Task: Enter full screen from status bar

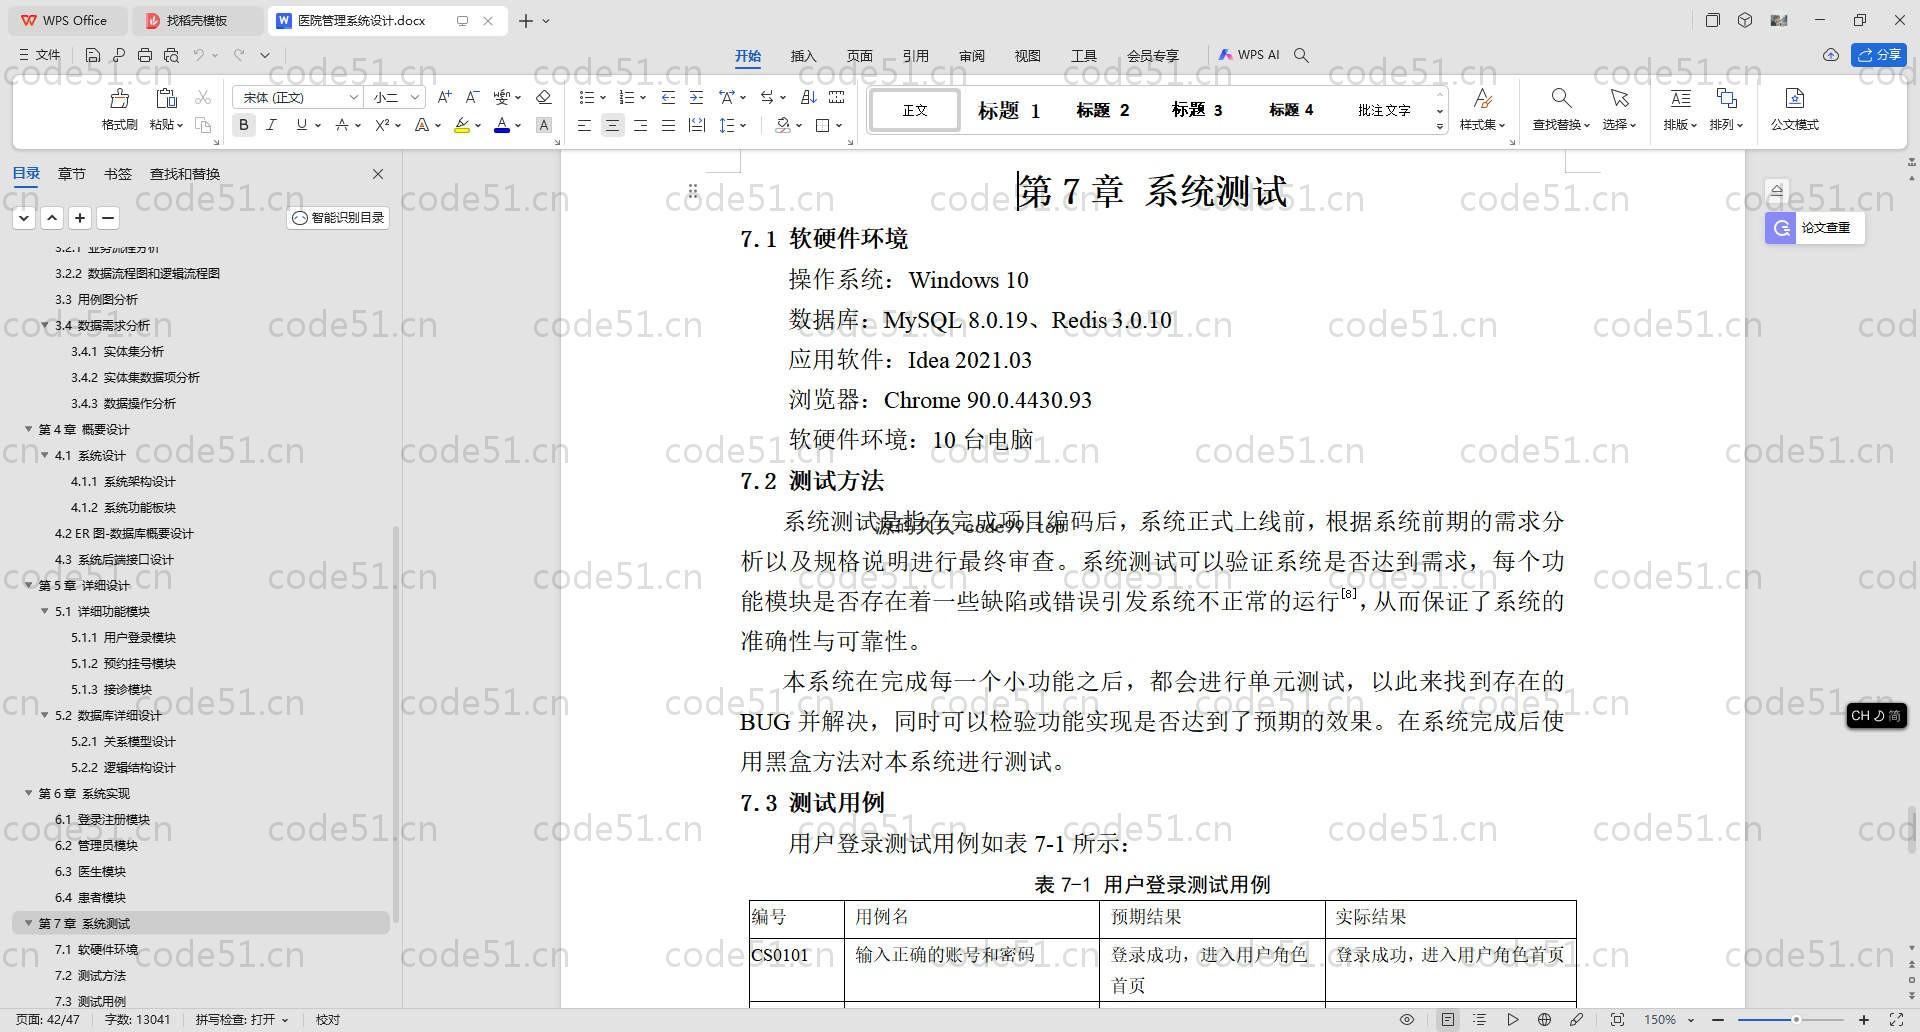Action: tap(1896, 1019)
